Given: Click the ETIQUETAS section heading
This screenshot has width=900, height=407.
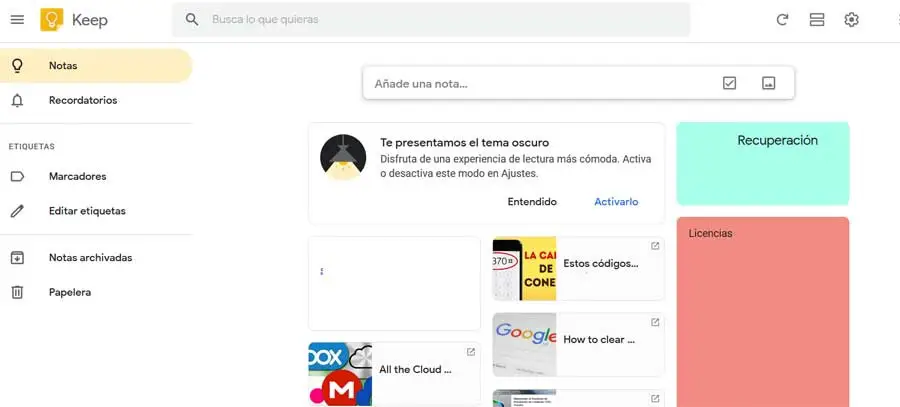Looking at the screenshot, I should pyautogui.click(x=32, y=146).
